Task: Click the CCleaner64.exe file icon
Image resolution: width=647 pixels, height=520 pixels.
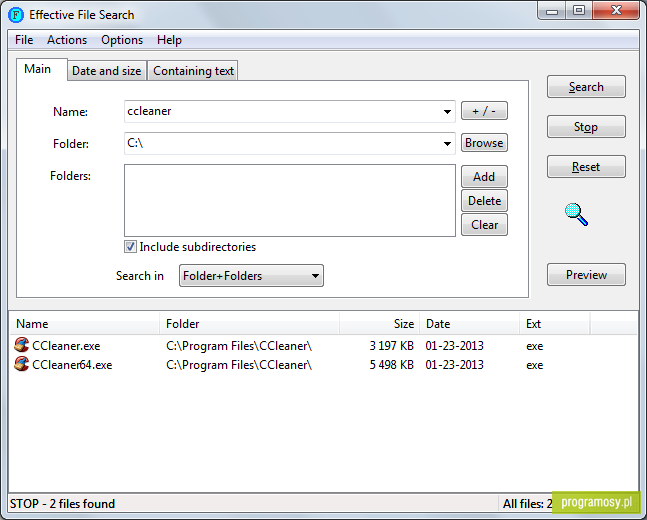Action: (21, 364)
